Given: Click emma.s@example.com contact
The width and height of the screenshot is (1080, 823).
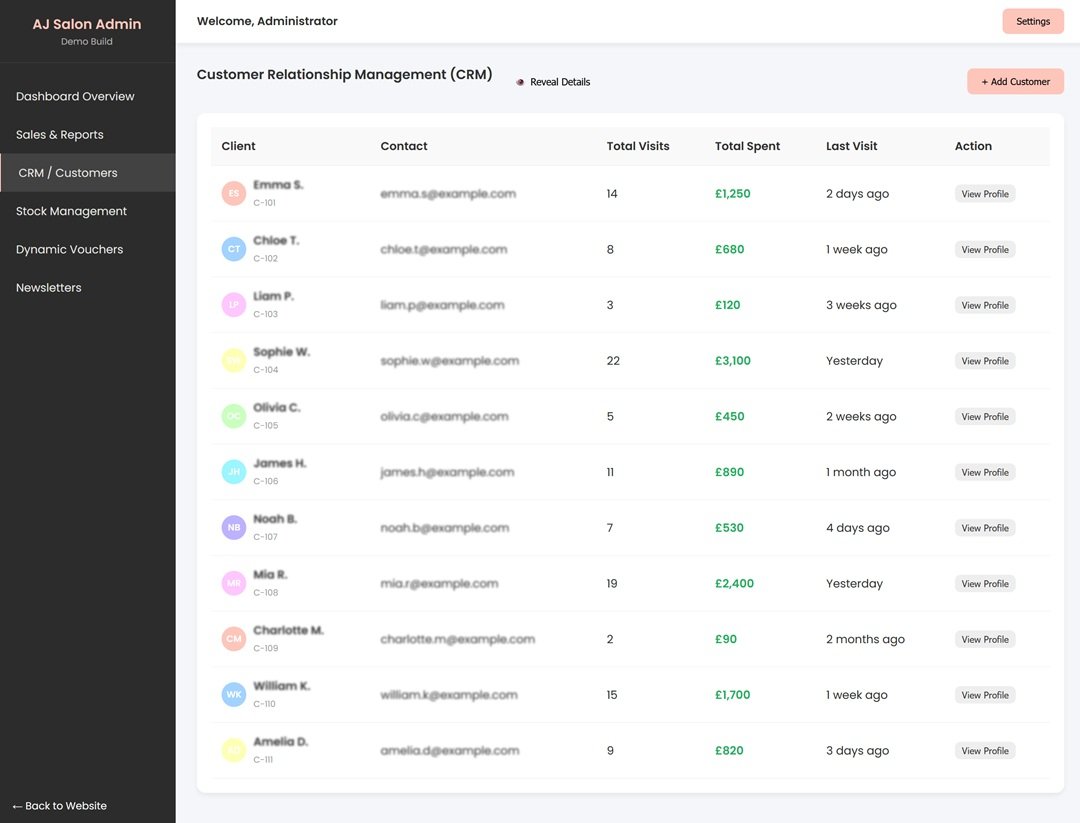Looking at the screenshot, I should [x=448, y=194].
